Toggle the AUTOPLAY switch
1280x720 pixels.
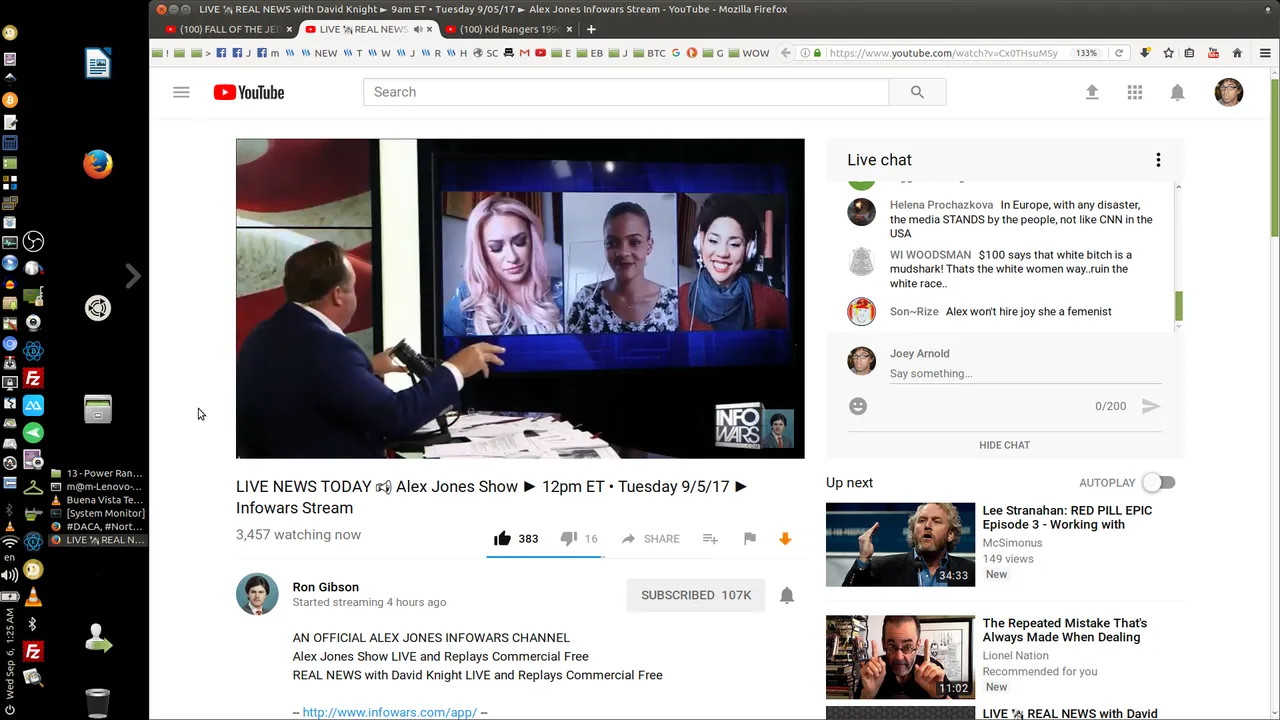coord(1159,482)
